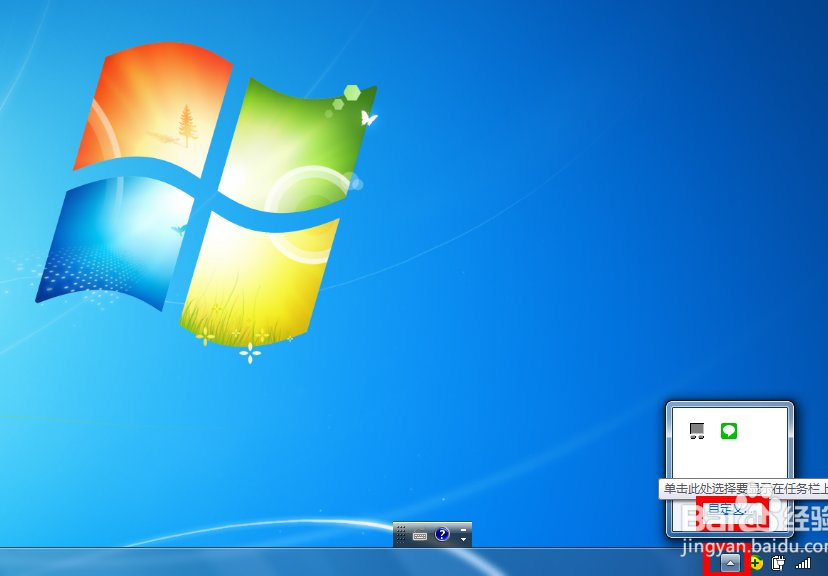
Task: Minimize the language bar with dash button
Action: 463,529
